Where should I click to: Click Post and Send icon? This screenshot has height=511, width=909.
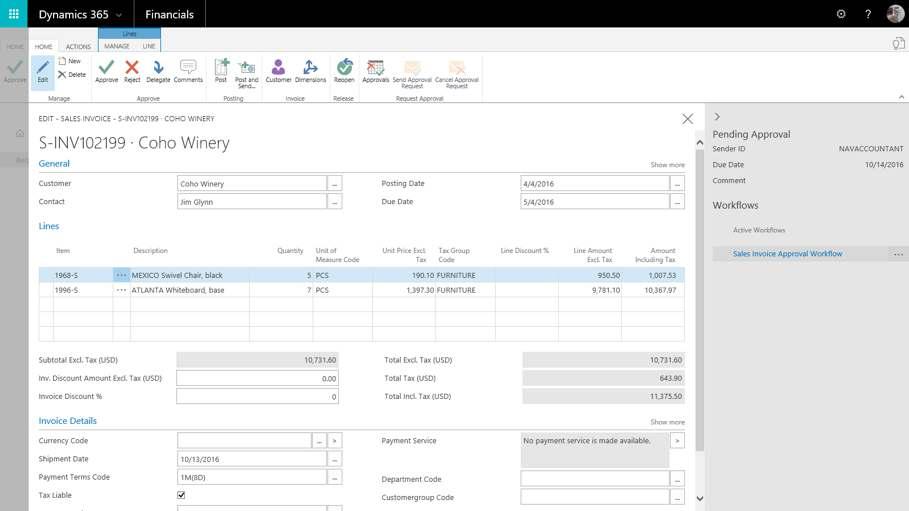coord(246,73)
